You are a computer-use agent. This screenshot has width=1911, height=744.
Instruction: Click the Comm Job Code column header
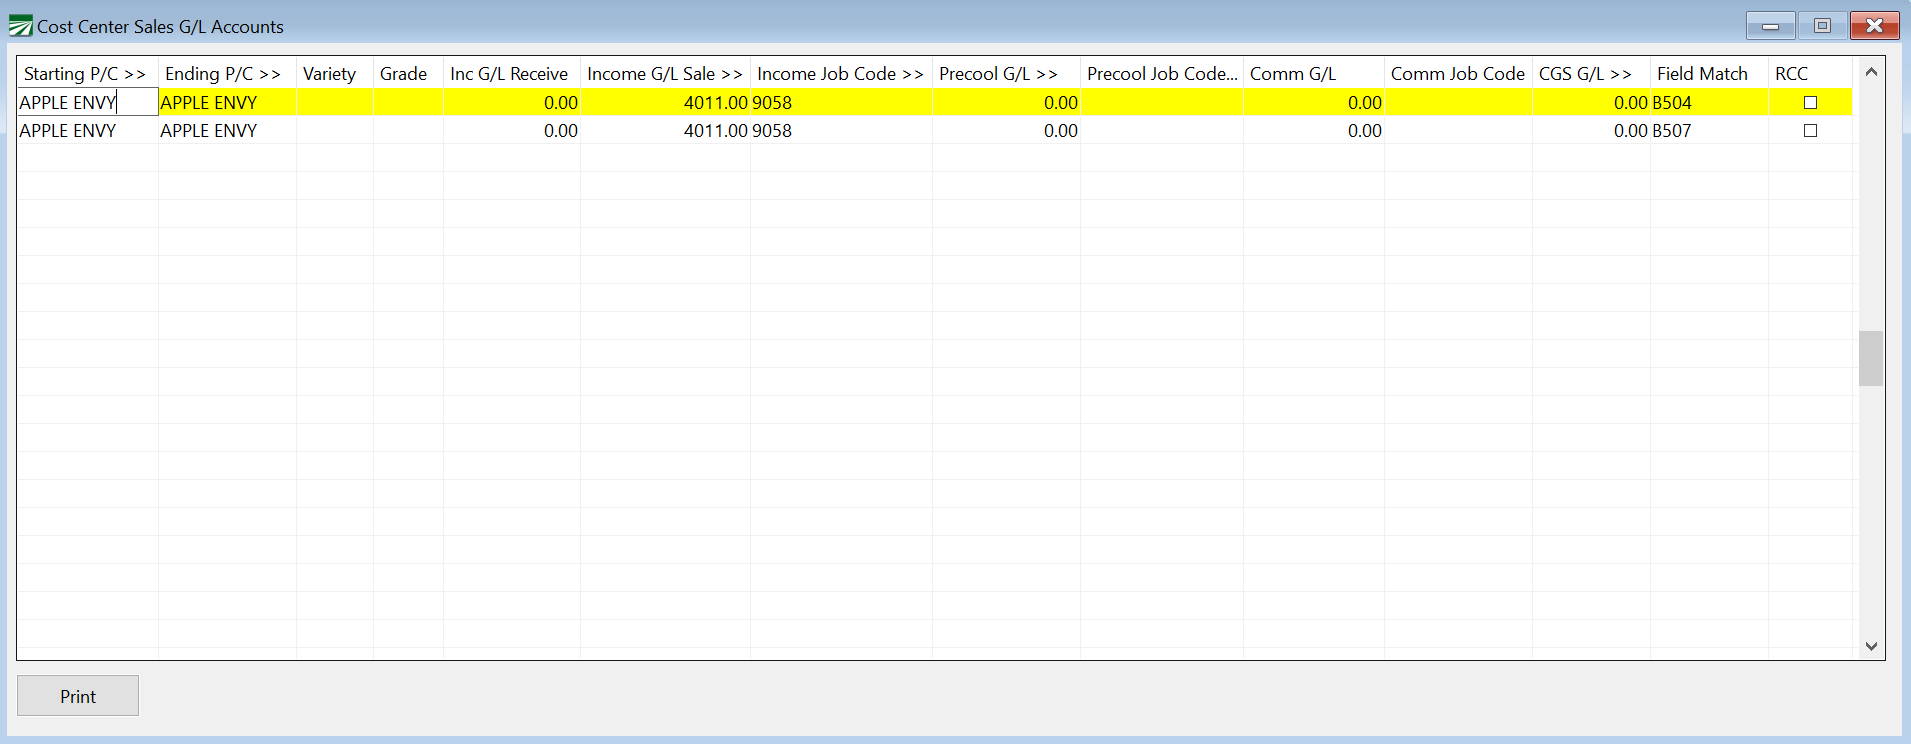point(1458,73)
